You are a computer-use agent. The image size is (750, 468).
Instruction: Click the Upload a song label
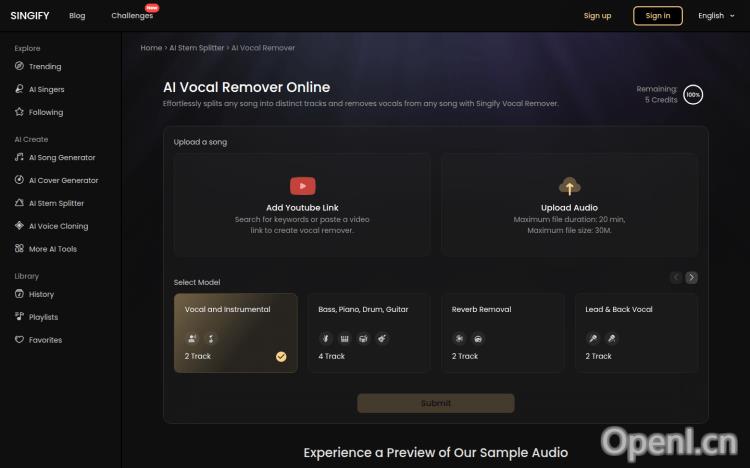200,142
